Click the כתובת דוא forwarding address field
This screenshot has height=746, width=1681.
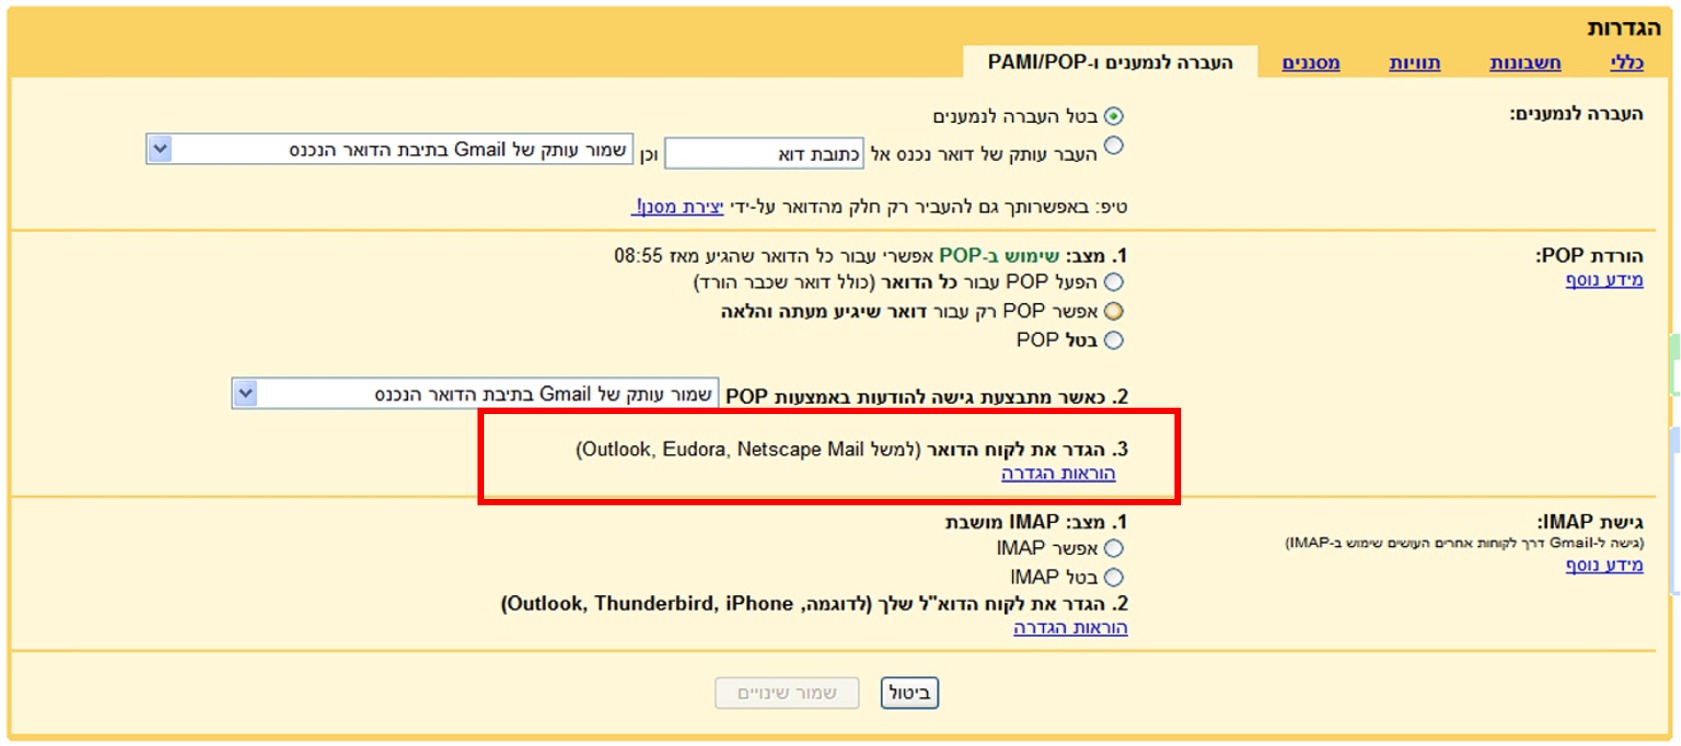[764, 154]
